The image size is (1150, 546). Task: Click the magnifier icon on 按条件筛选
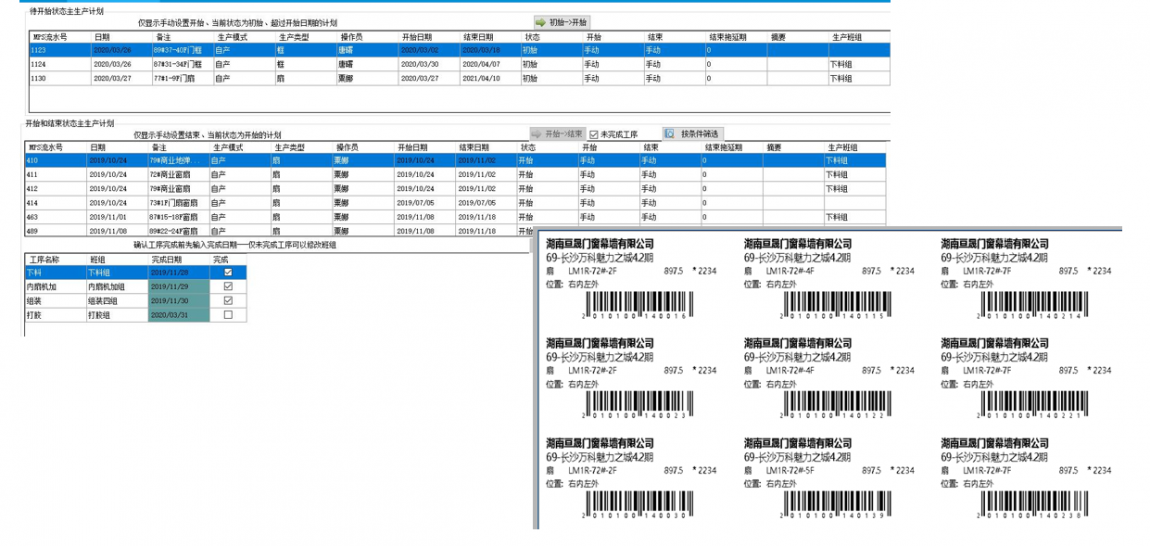tap(669, 133)
